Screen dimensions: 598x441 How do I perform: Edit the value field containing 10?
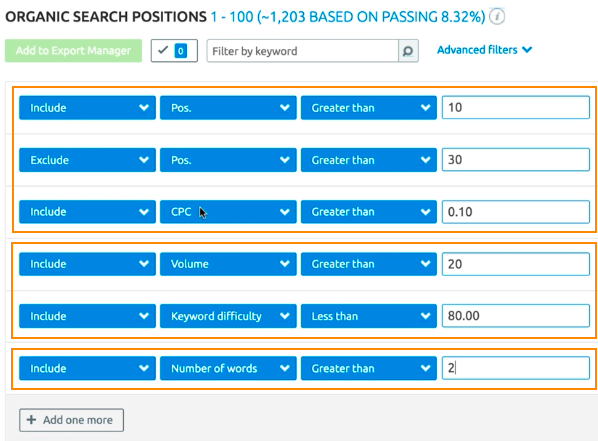[x=516, y=108]
